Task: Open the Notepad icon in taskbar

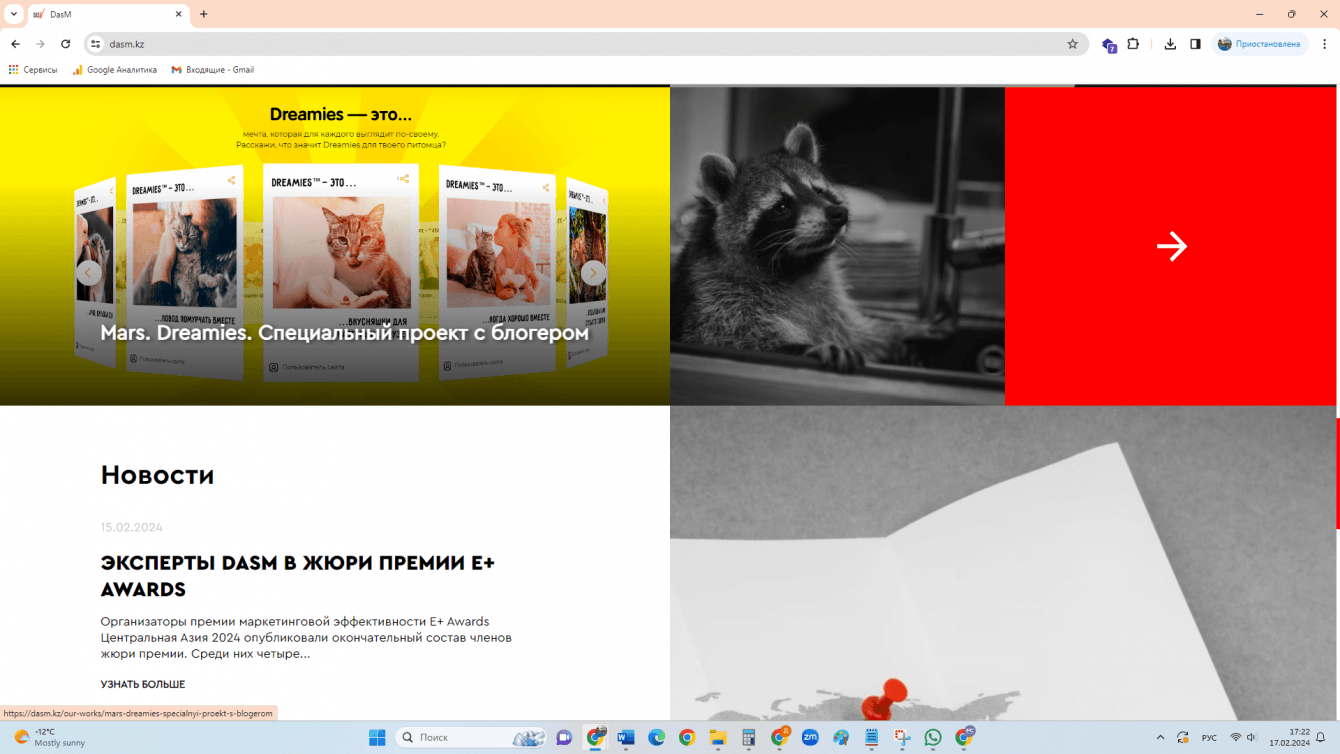Action: (x=871, y=738)
